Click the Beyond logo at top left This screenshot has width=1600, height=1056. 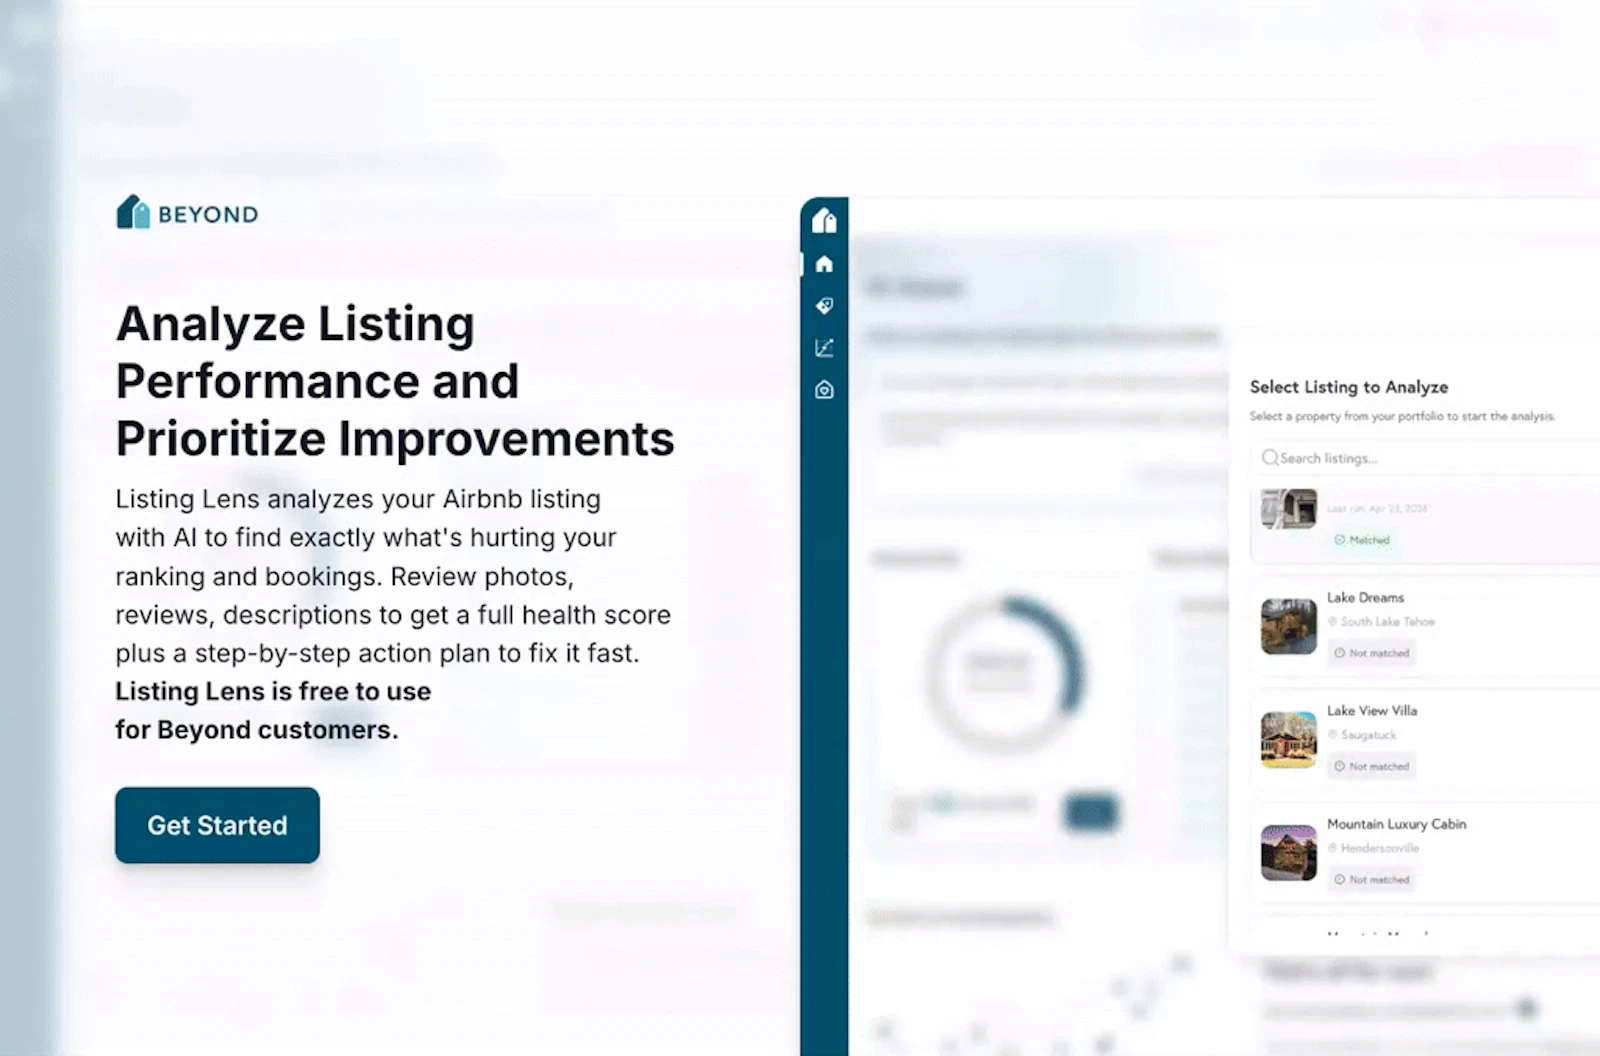(x=188, y=212)
